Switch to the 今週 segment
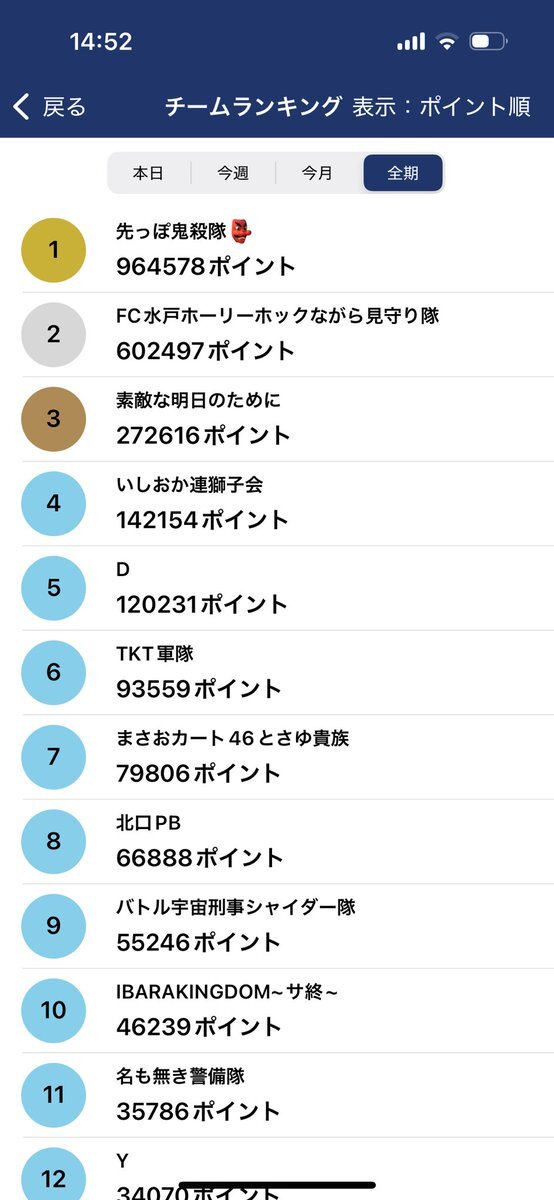Image resolution: width=554 pixels, height=1200 pixels. click(233, 173)
